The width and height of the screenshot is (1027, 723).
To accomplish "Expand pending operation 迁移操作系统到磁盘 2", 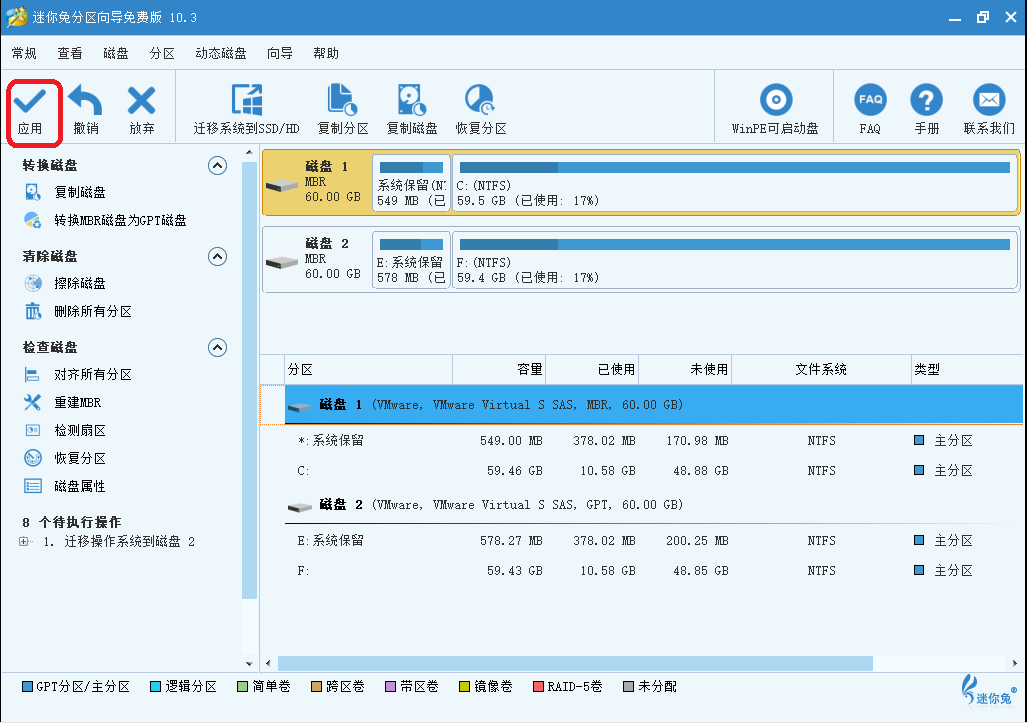I will [x=24, y=542].
